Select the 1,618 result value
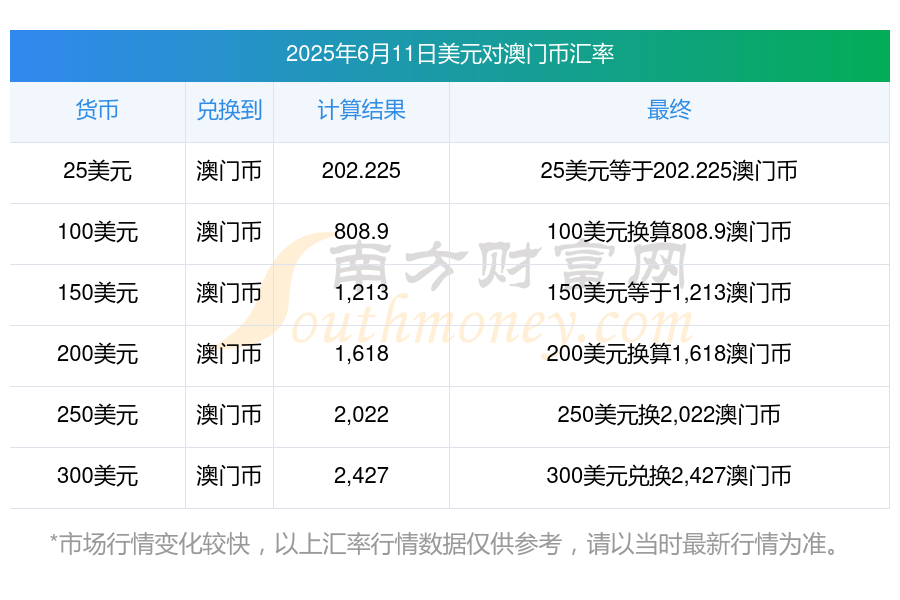This screenshot has width=900, height=600. 361,354
